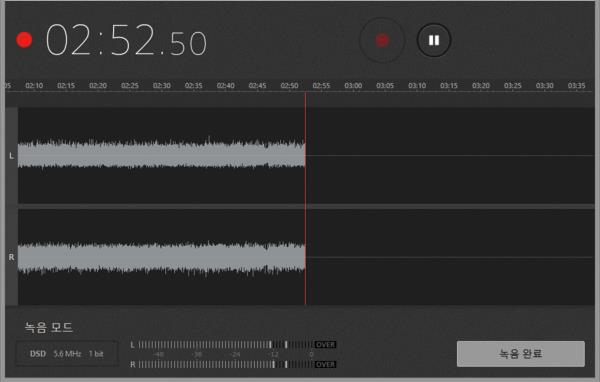Click the L meter OVER indicator
The height and width of the screenshot is (382, 600).
coord(325,344)
